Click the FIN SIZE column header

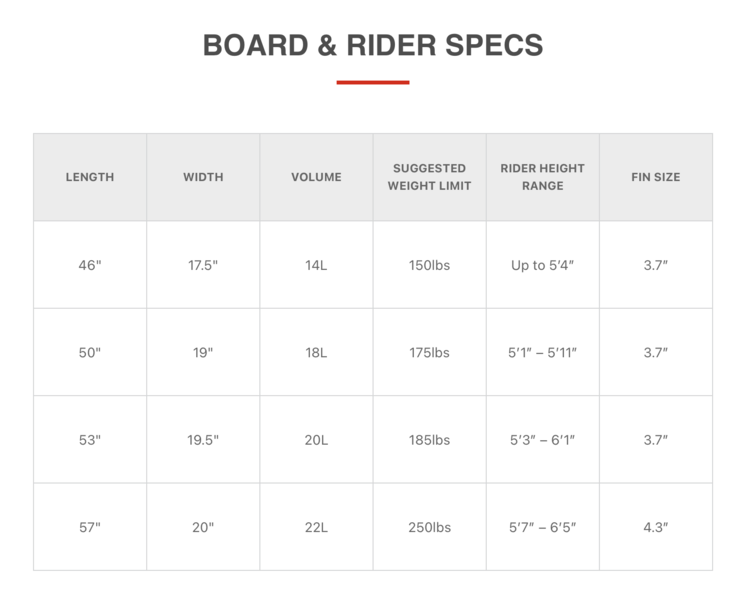click(x=655, y=177)
